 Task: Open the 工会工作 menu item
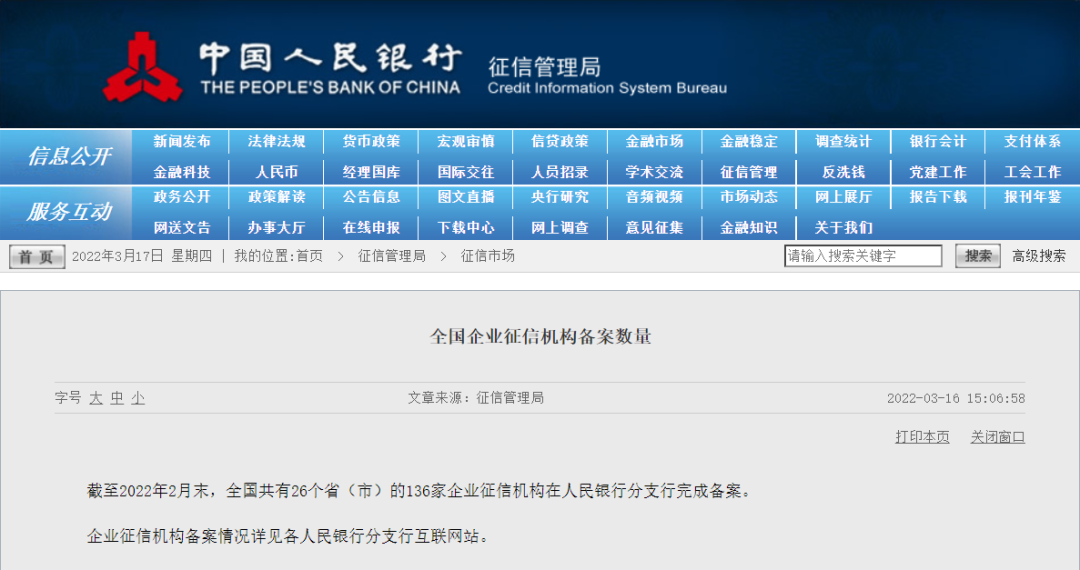point(1032,172)
